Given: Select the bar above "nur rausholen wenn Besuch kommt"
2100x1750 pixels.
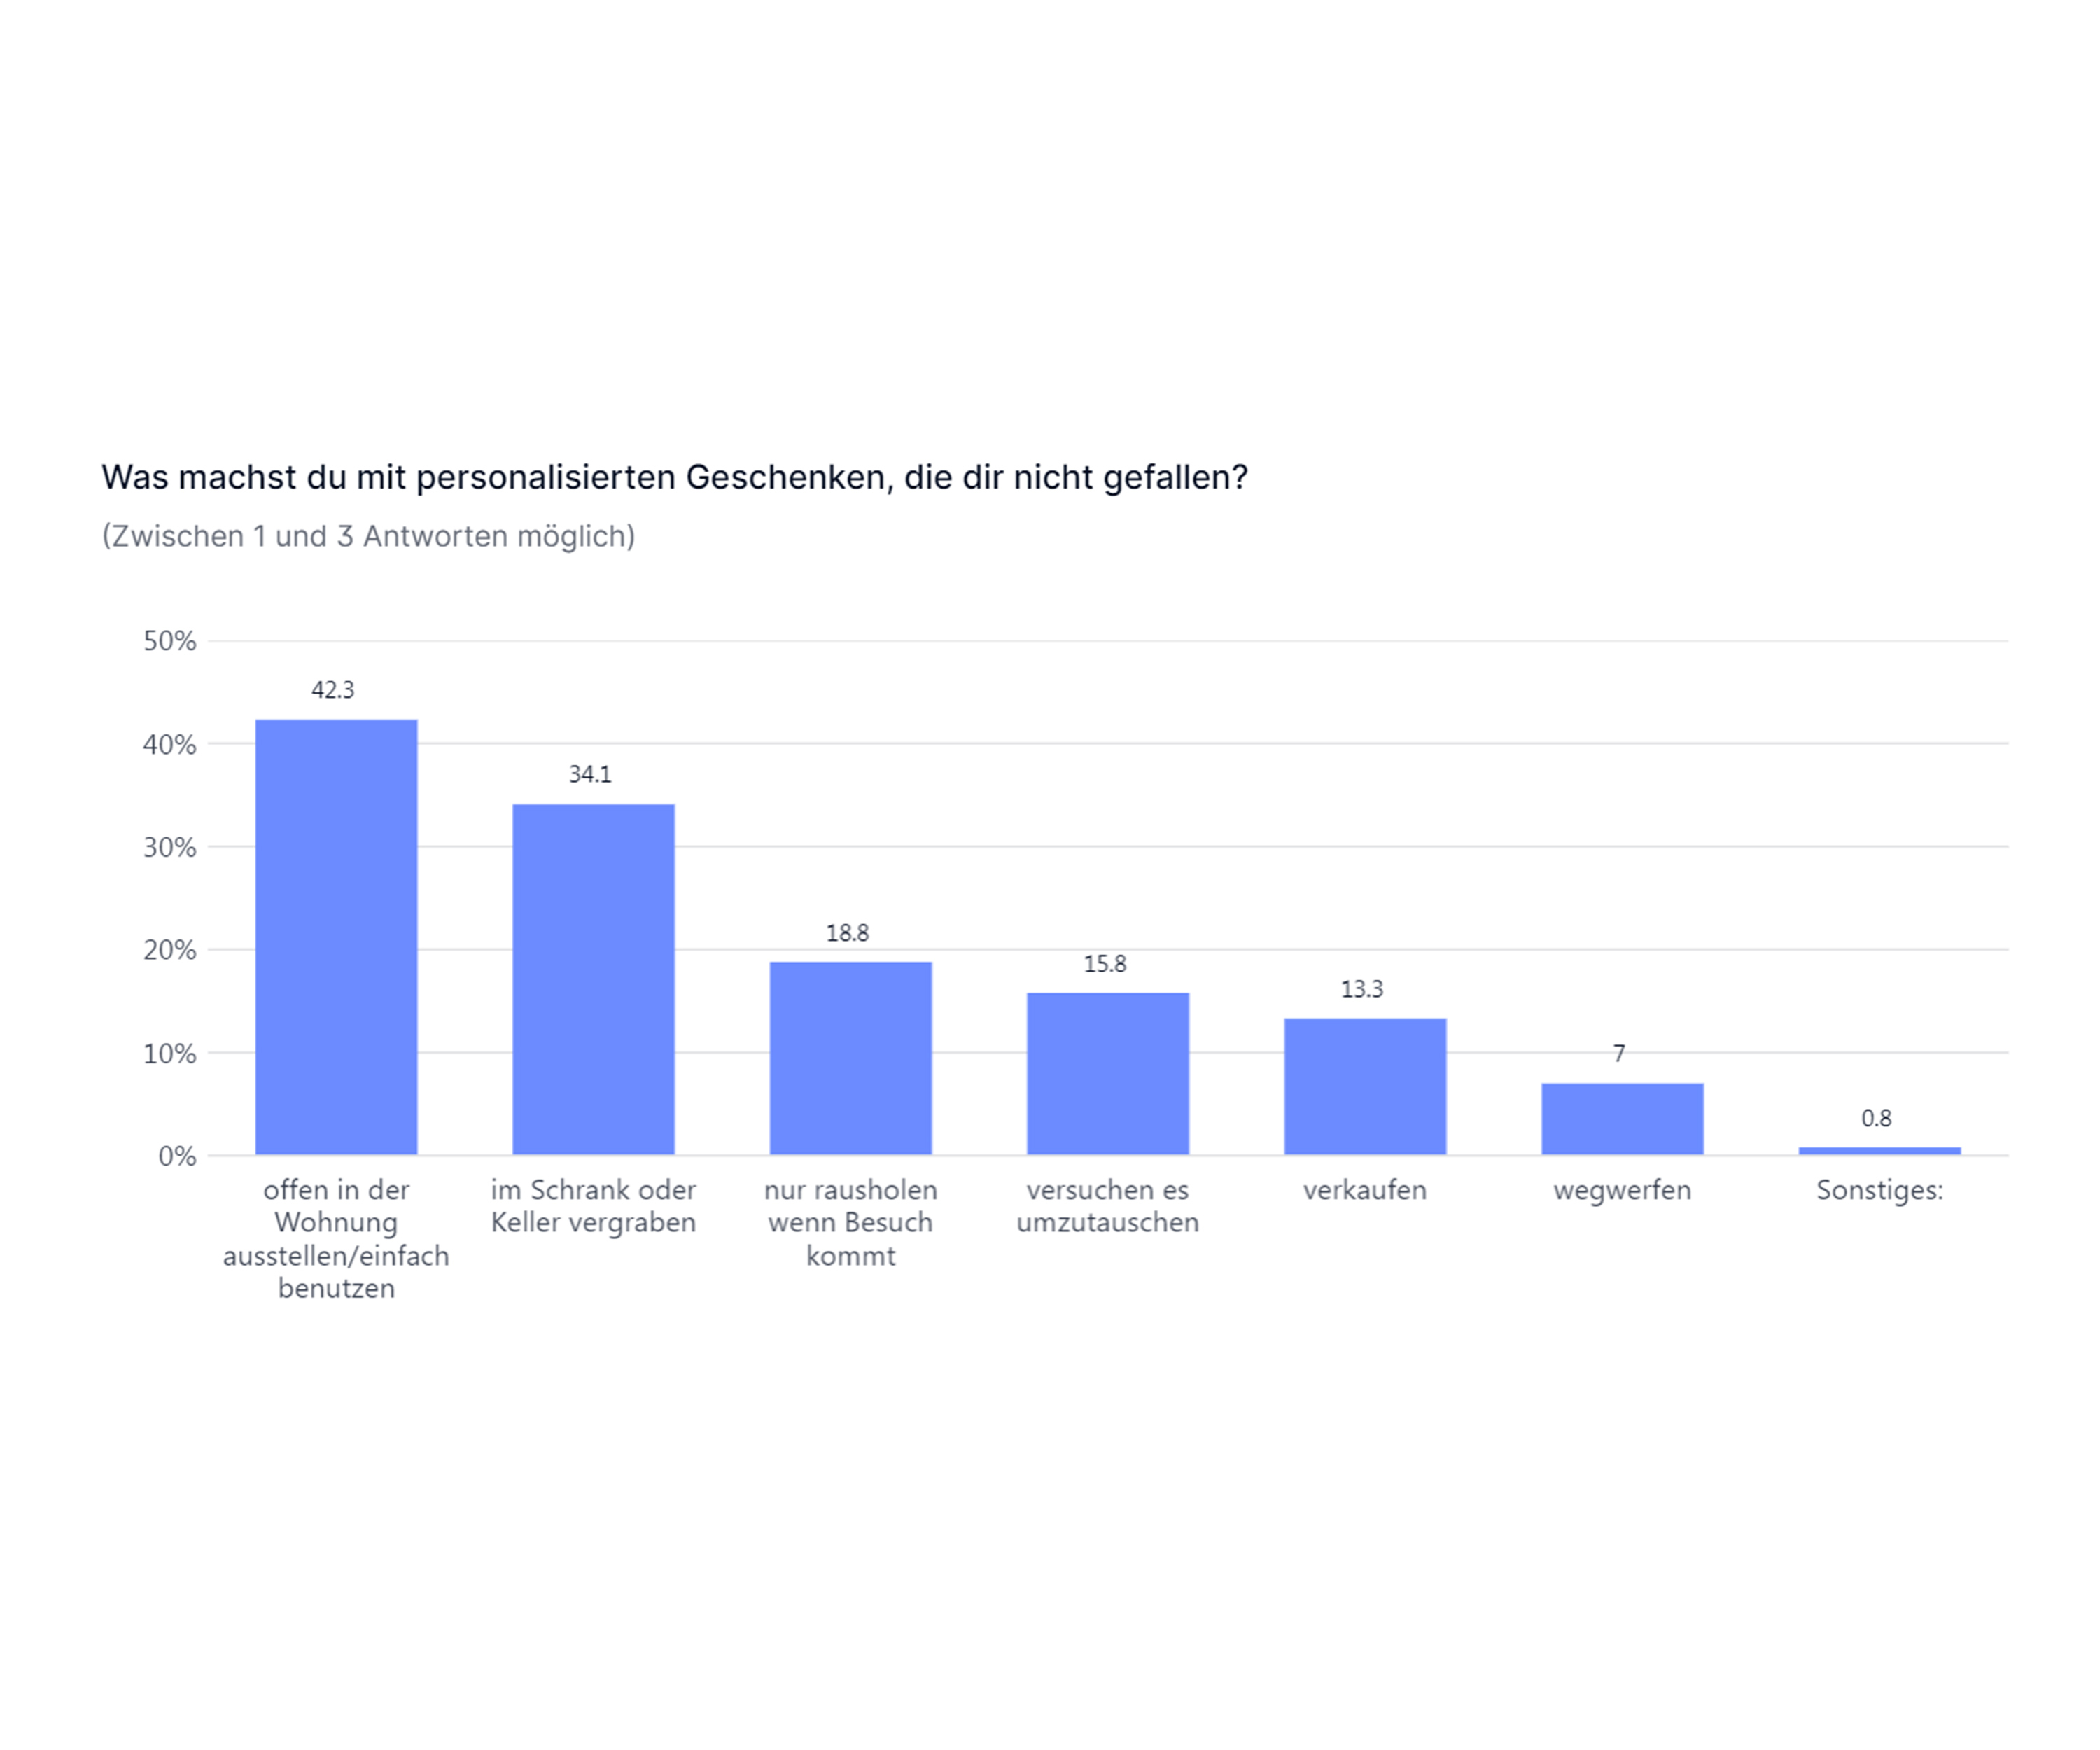Looking at the screenshot, I should tap(850, 1058).
